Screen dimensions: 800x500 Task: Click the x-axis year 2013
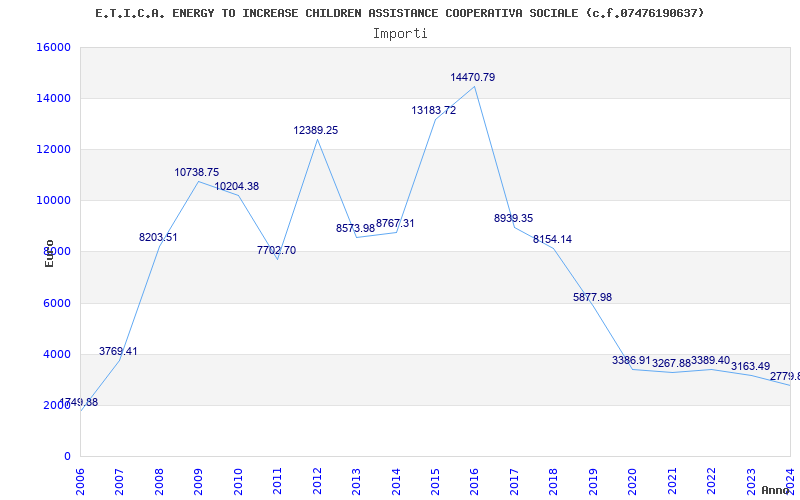coord(357,481)
